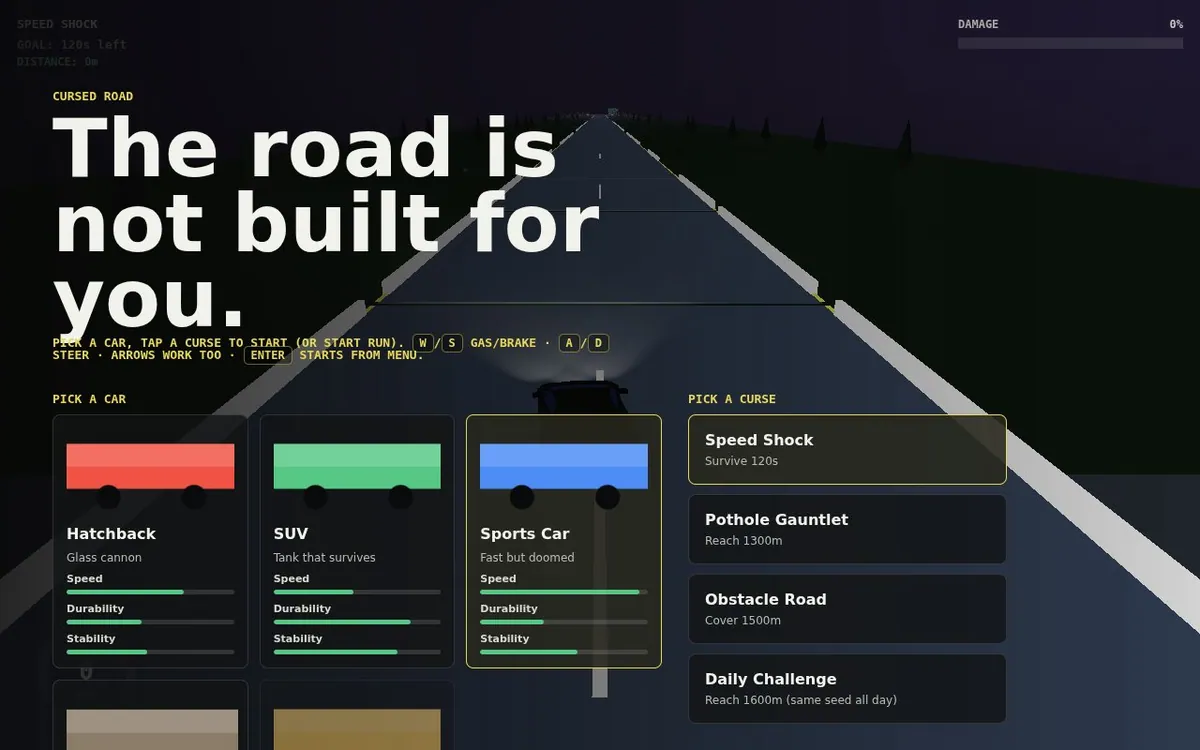
Task: Click the Sports Car Durability bar
Action: point(564,622)
